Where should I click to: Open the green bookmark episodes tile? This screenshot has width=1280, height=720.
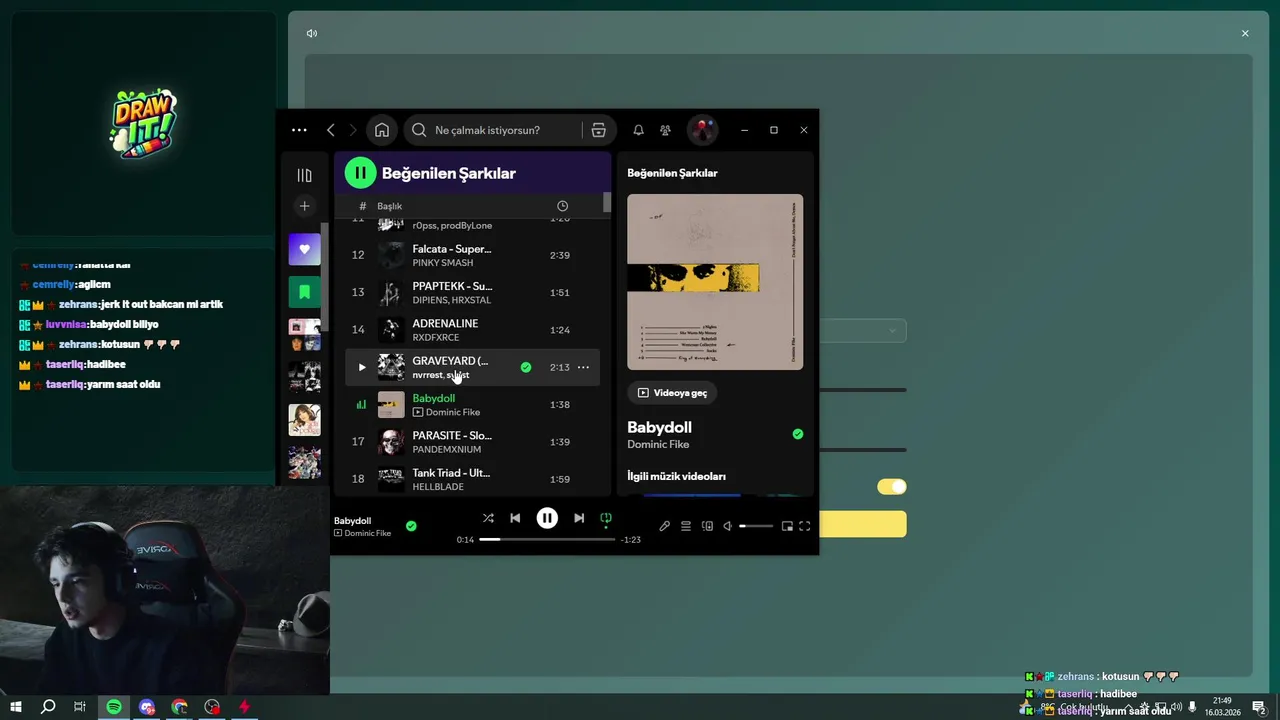pyautogui.click(x=305, y=292)
